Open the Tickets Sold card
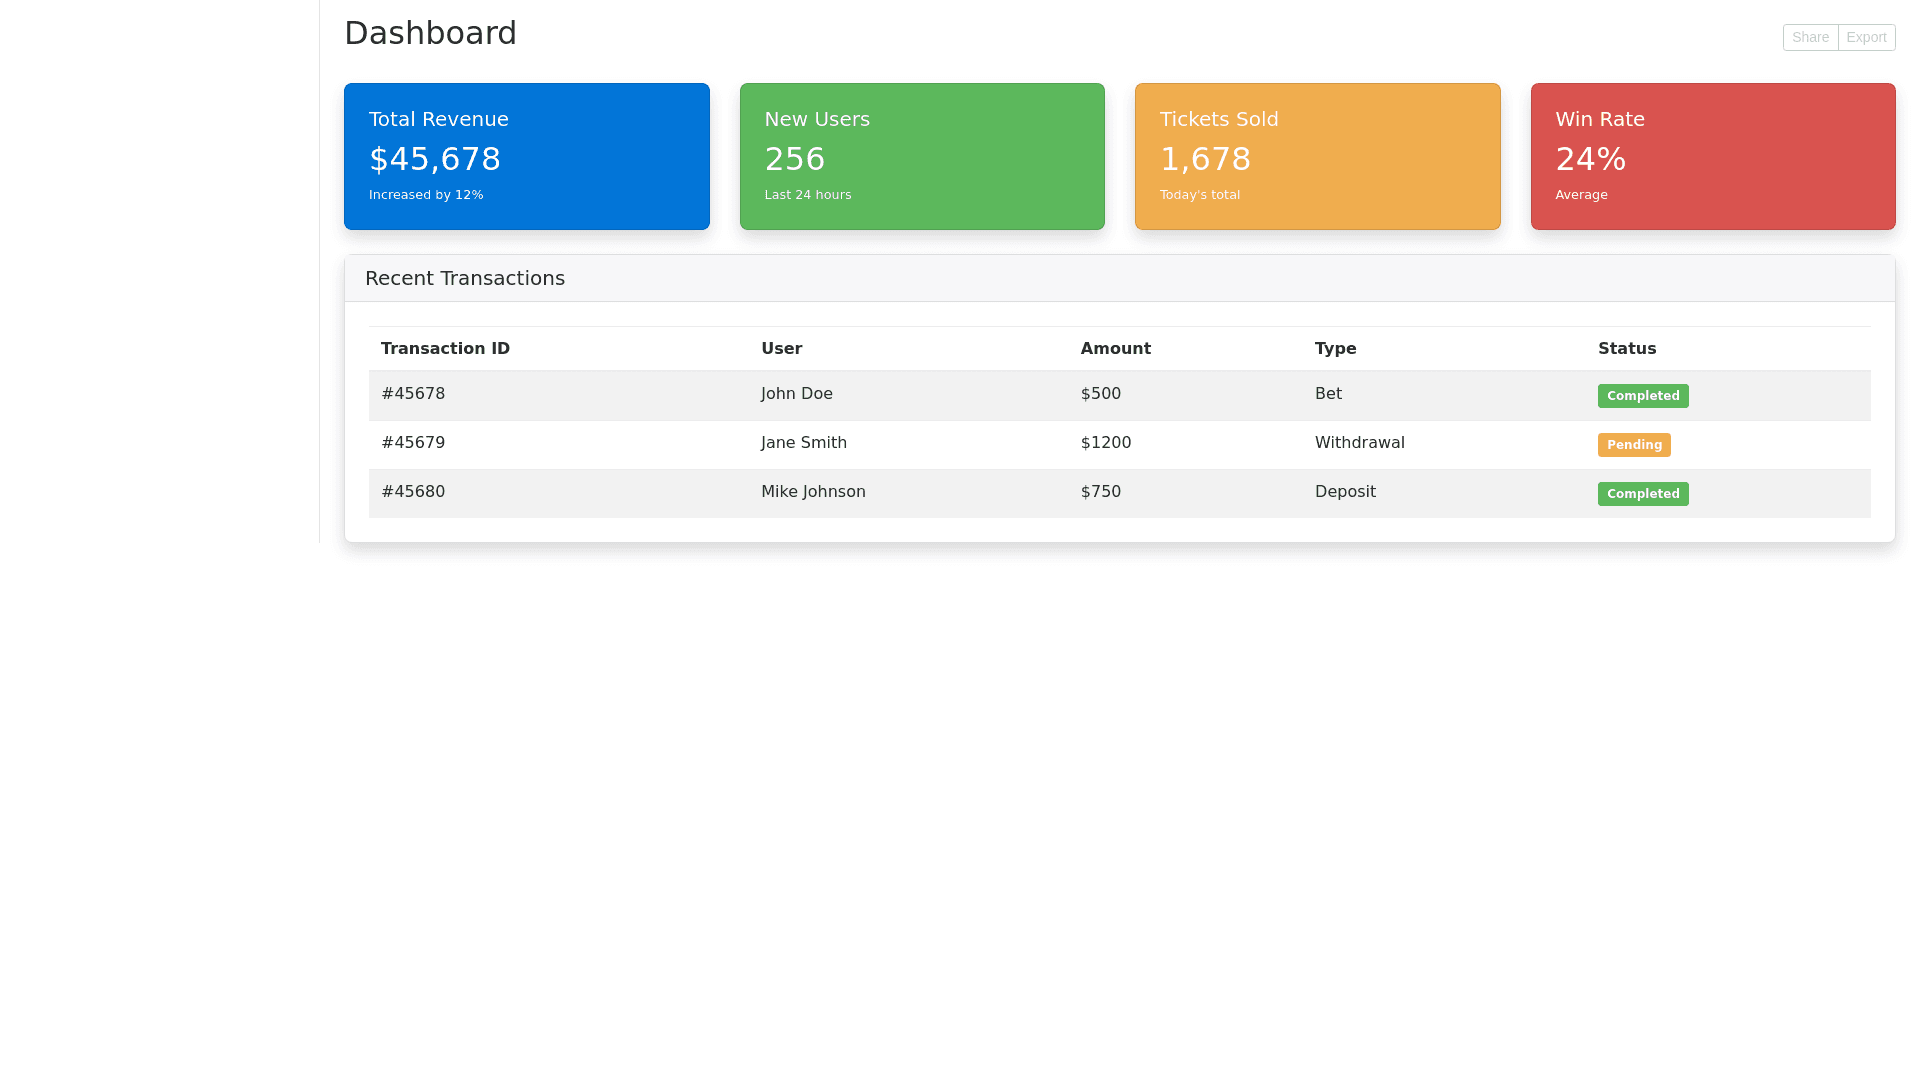The image size is (1920, 1080). [x=1317, y=156]
